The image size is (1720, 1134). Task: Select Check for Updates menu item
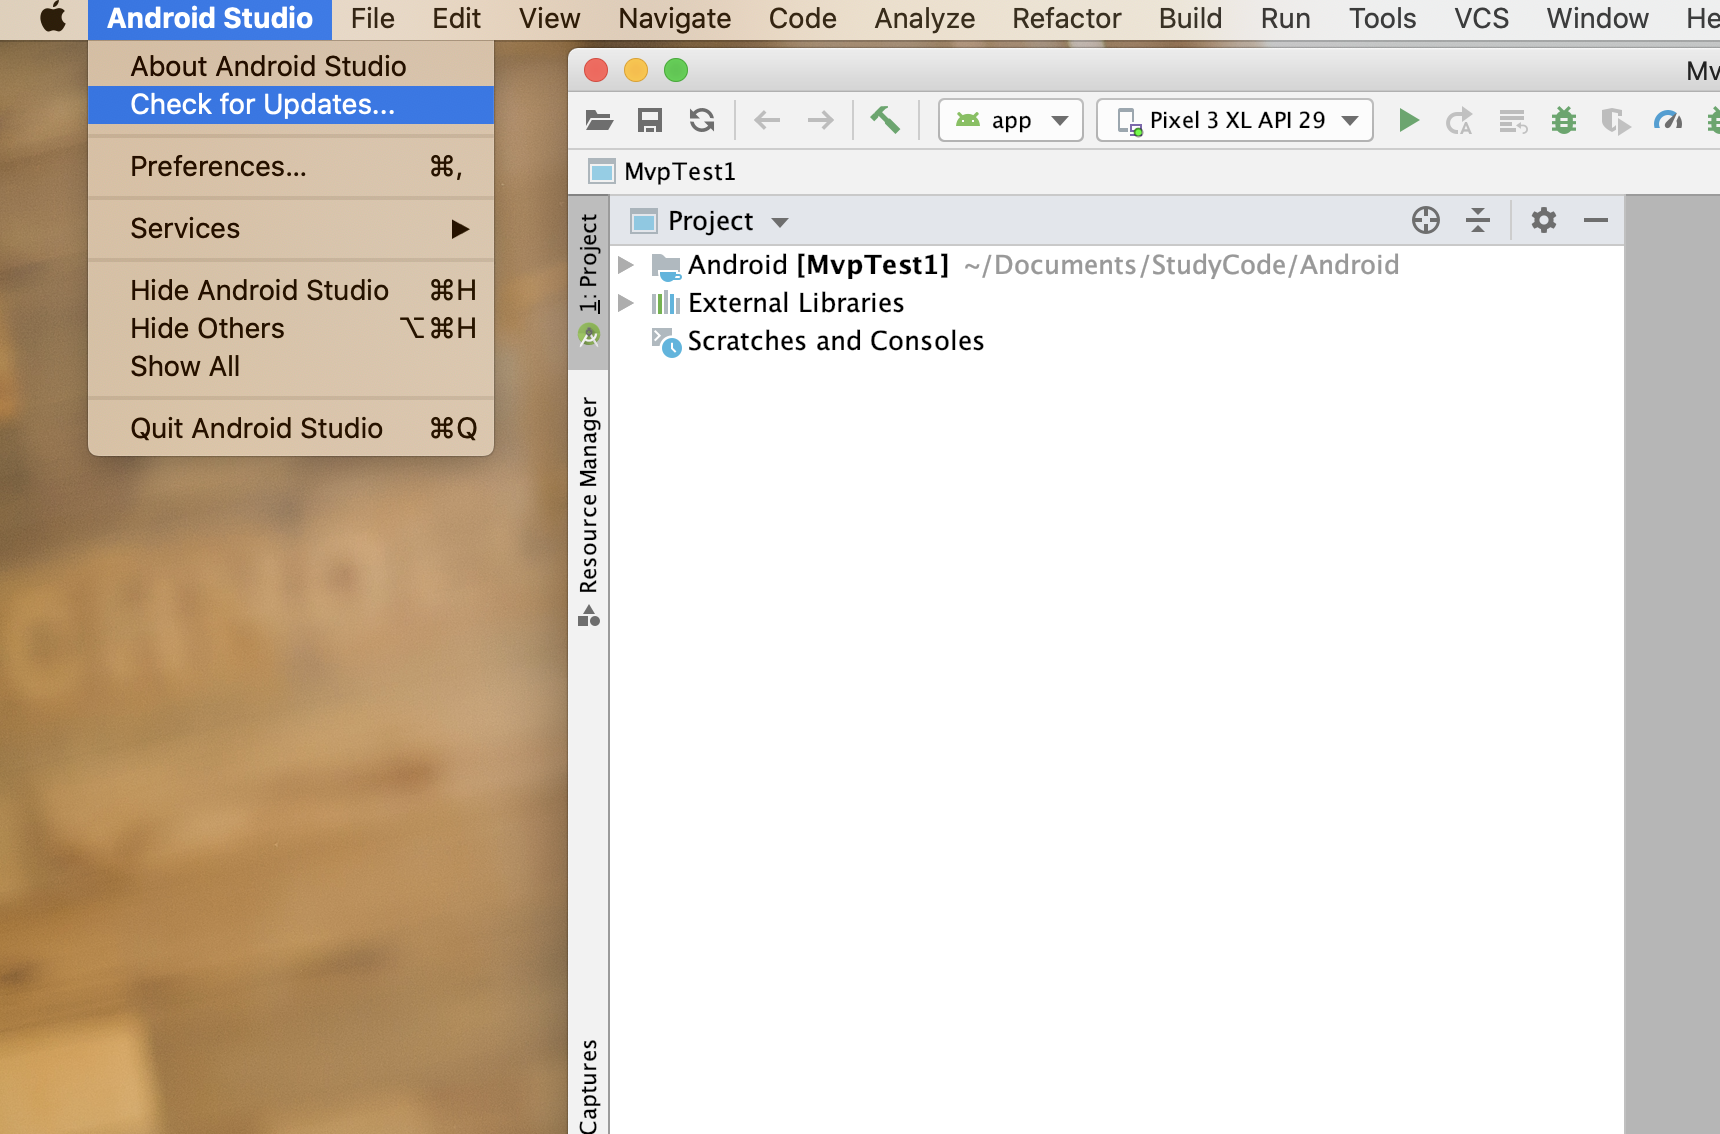coord(261,104)
